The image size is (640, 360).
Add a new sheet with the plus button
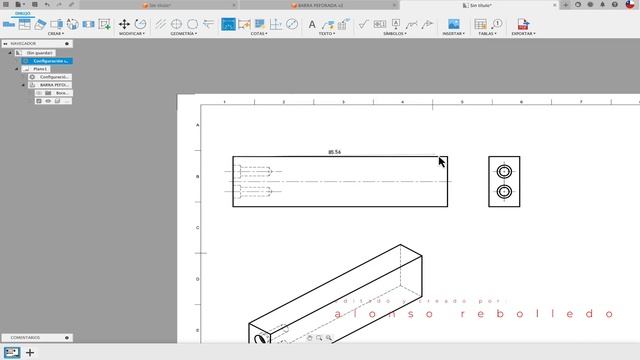(x=30, y=352)
